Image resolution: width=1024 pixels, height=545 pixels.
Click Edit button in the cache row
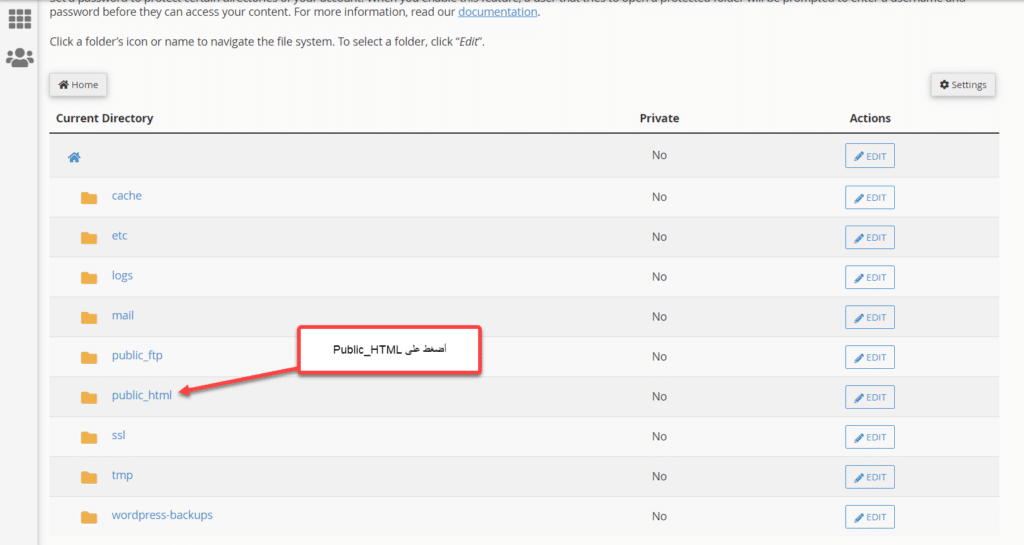pos(869,197)
